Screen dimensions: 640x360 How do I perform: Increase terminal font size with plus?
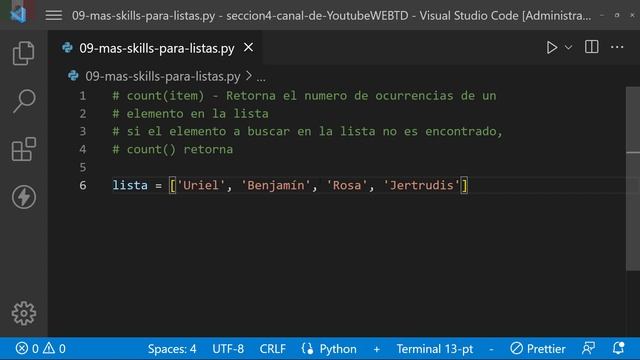point(376,349)
